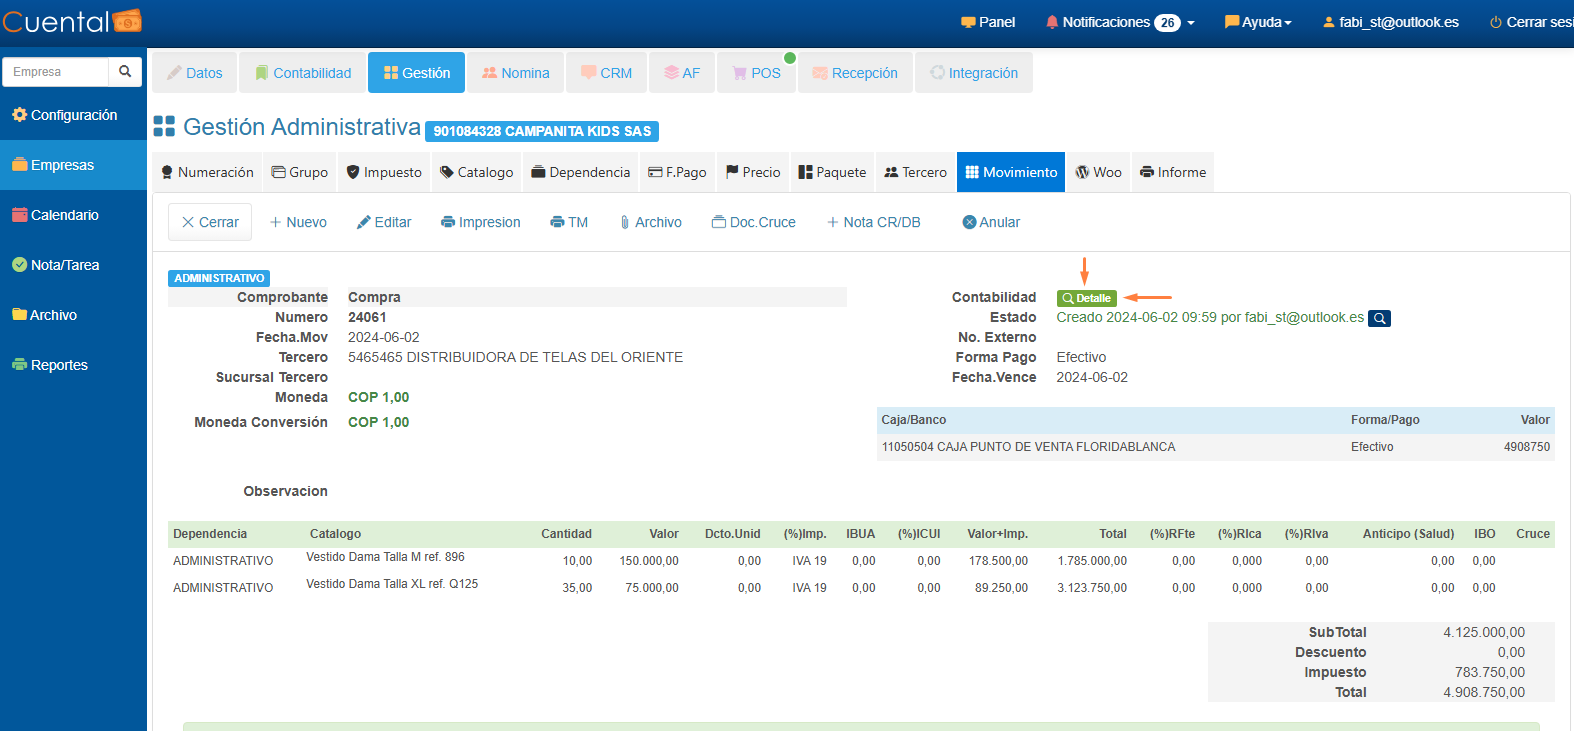Viewport: 1574px width, 731px height.
Task: Expand the Ayuda help menu
Action: click(1258, 22)
